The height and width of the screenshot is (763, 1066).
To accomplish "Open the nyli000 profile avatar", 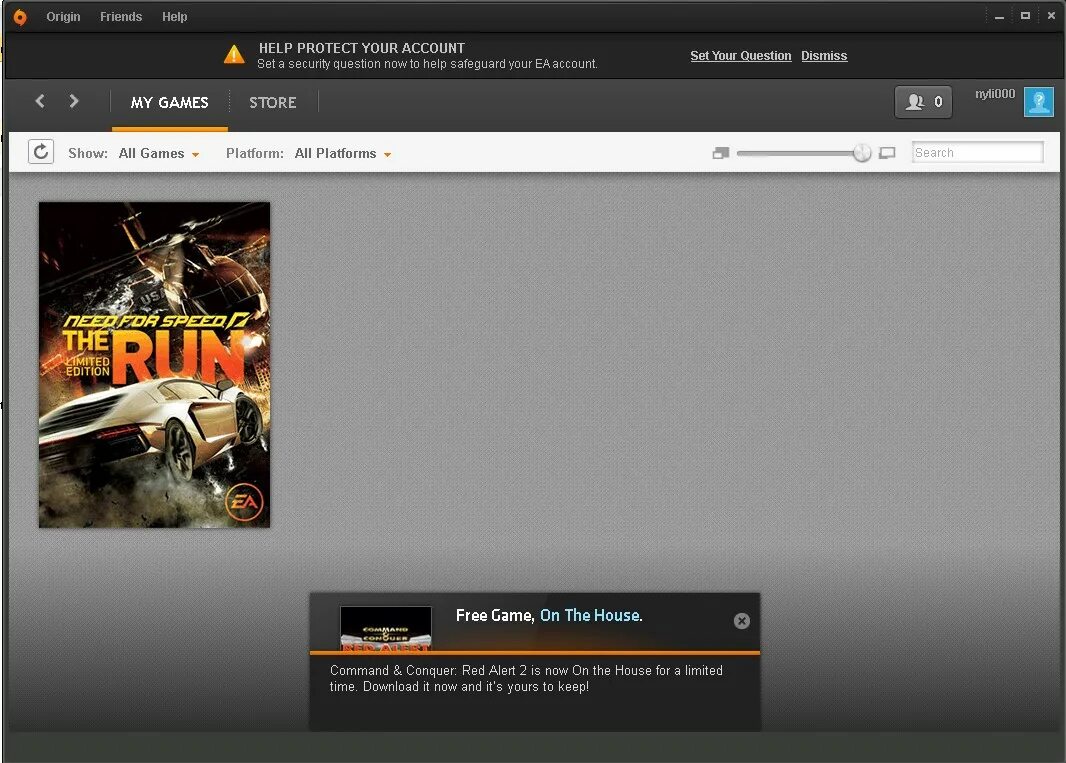I will (x=1039, y=102).
